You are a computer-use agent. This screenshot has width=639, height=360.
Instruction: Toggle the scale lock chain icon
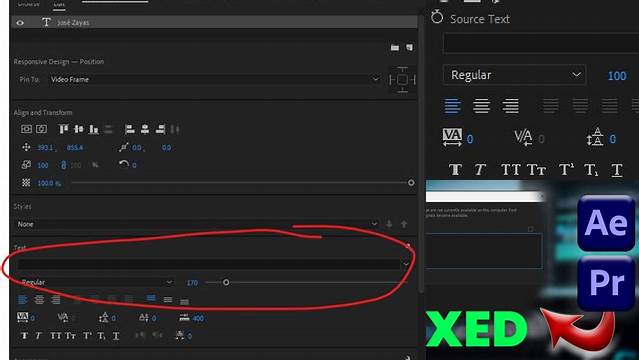coord(64,165)
